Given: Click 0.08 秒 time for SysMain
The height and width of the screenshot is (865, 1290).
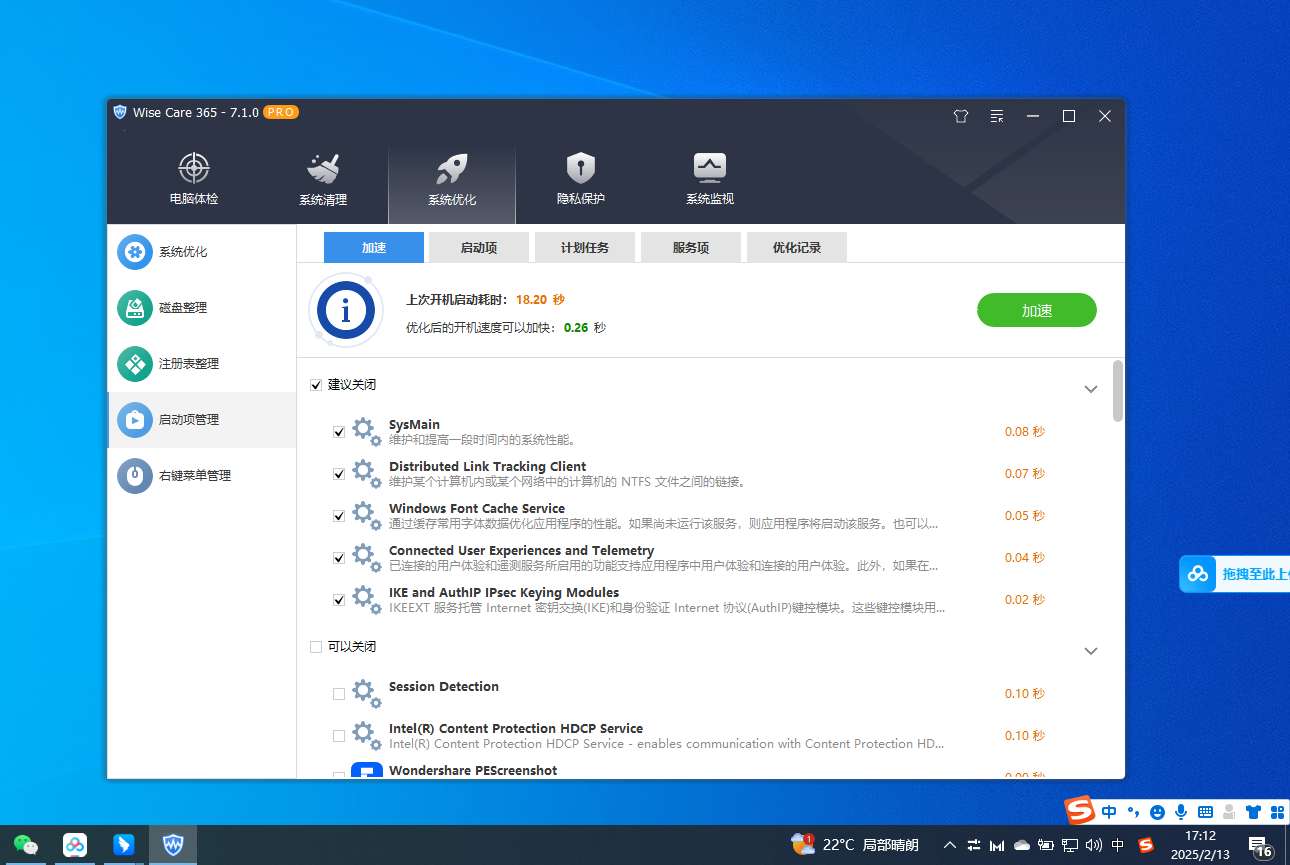Looking at the screenshot, I should click(1024, 432).
